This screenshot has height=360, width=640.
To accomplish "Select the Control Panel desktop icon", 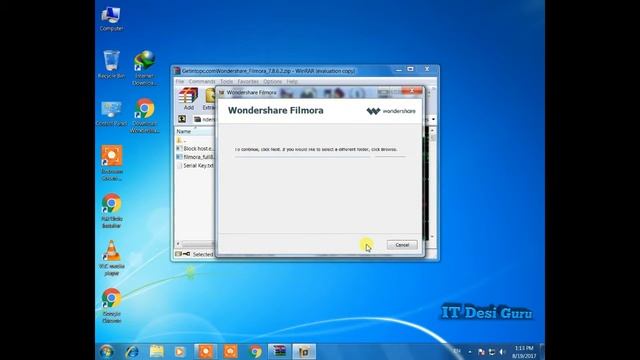I will 111,114.
